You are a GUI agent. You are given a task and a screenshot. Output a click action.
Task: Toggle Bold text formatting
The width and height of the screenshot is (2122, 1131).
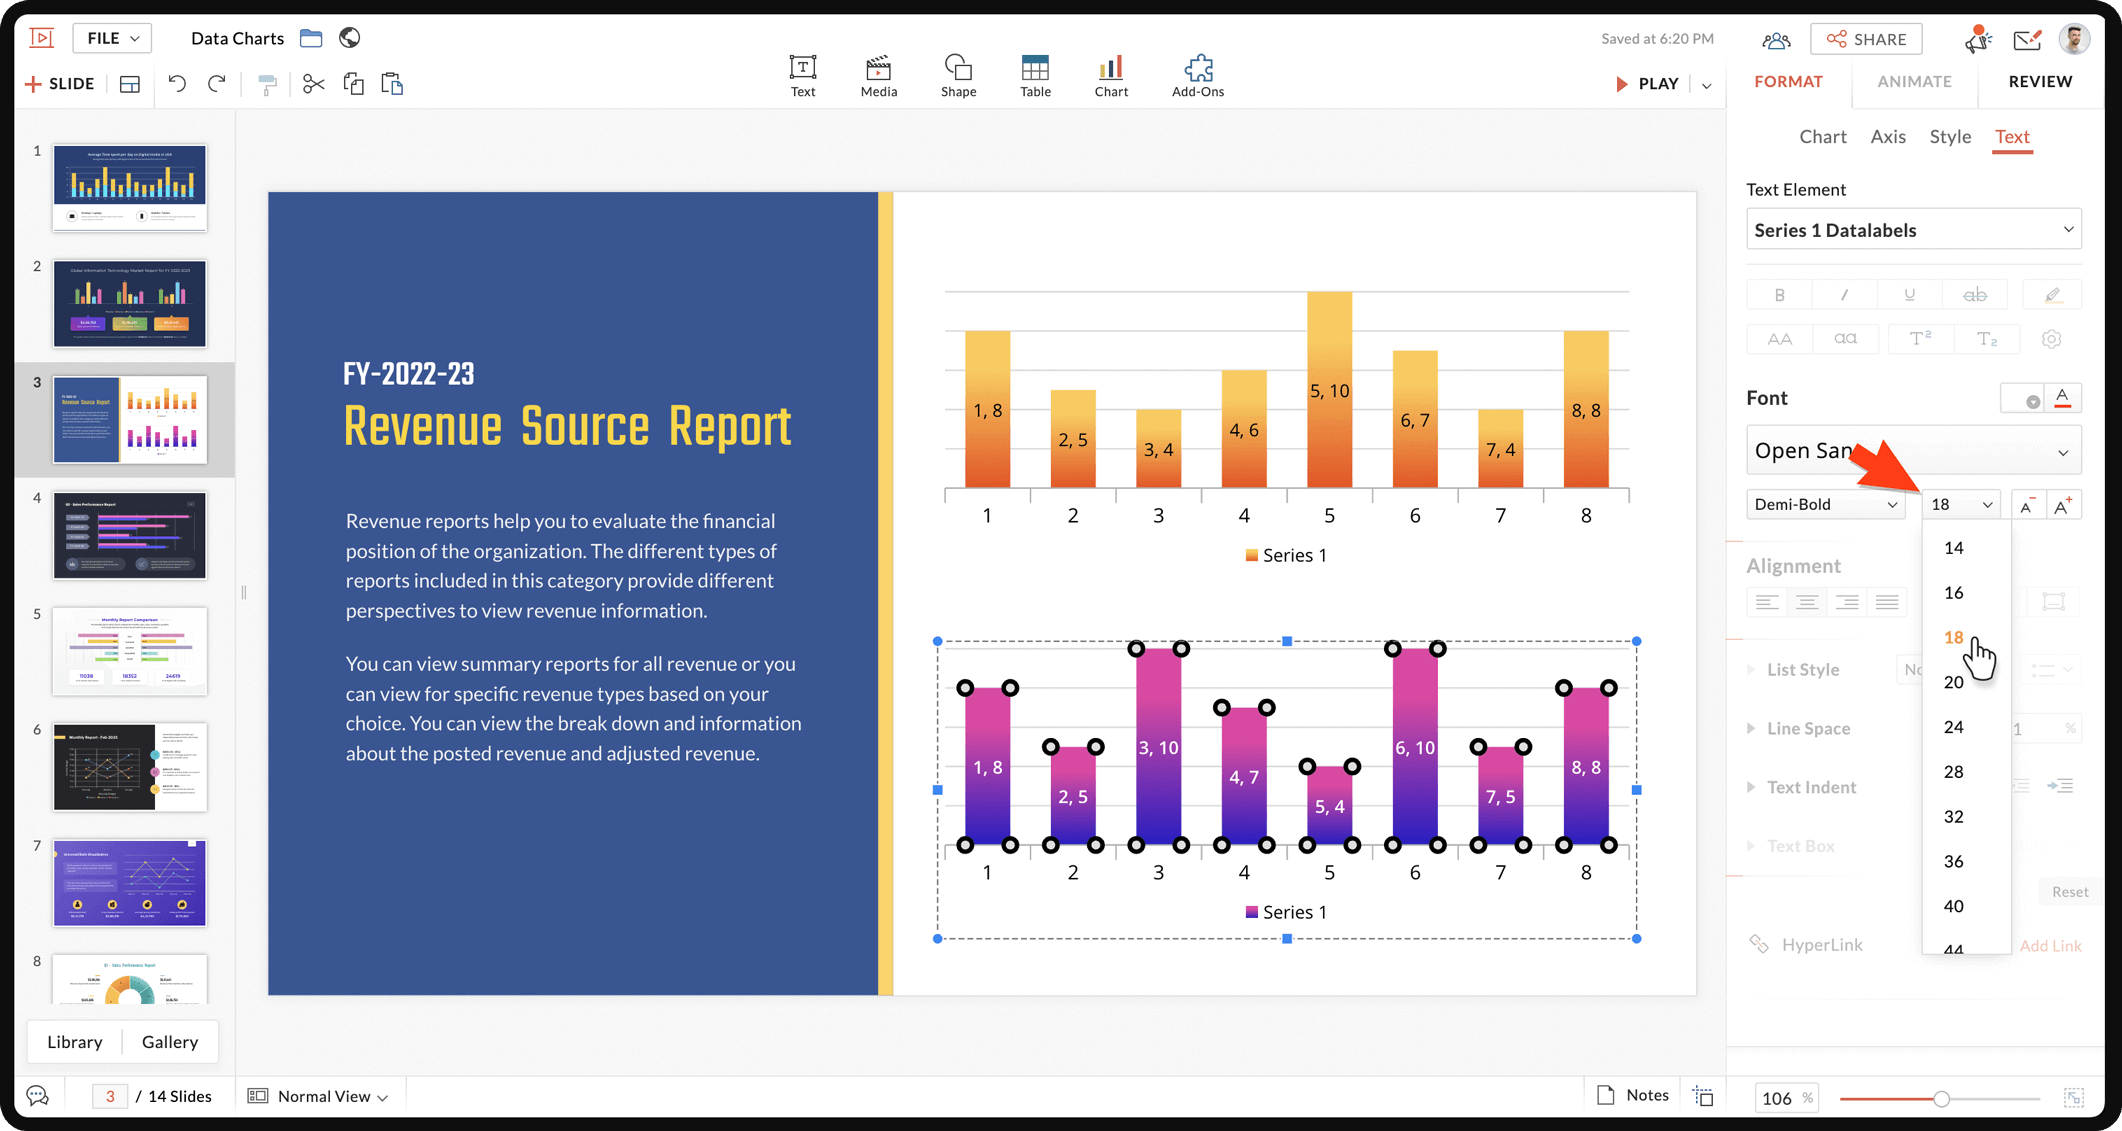click(1779, 295)
